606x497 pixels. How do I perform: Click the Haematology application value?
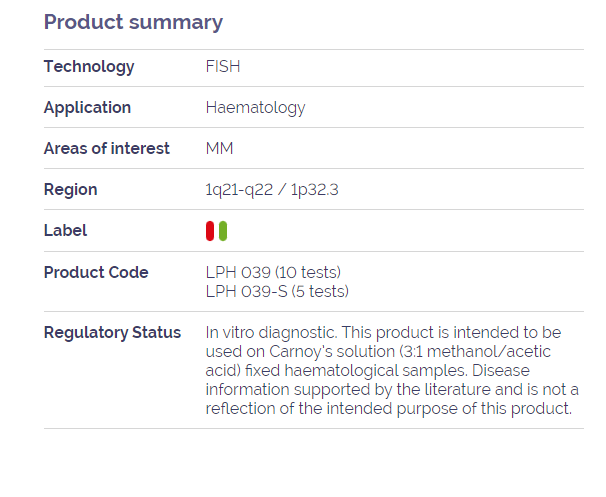click(x=255, y=108)
